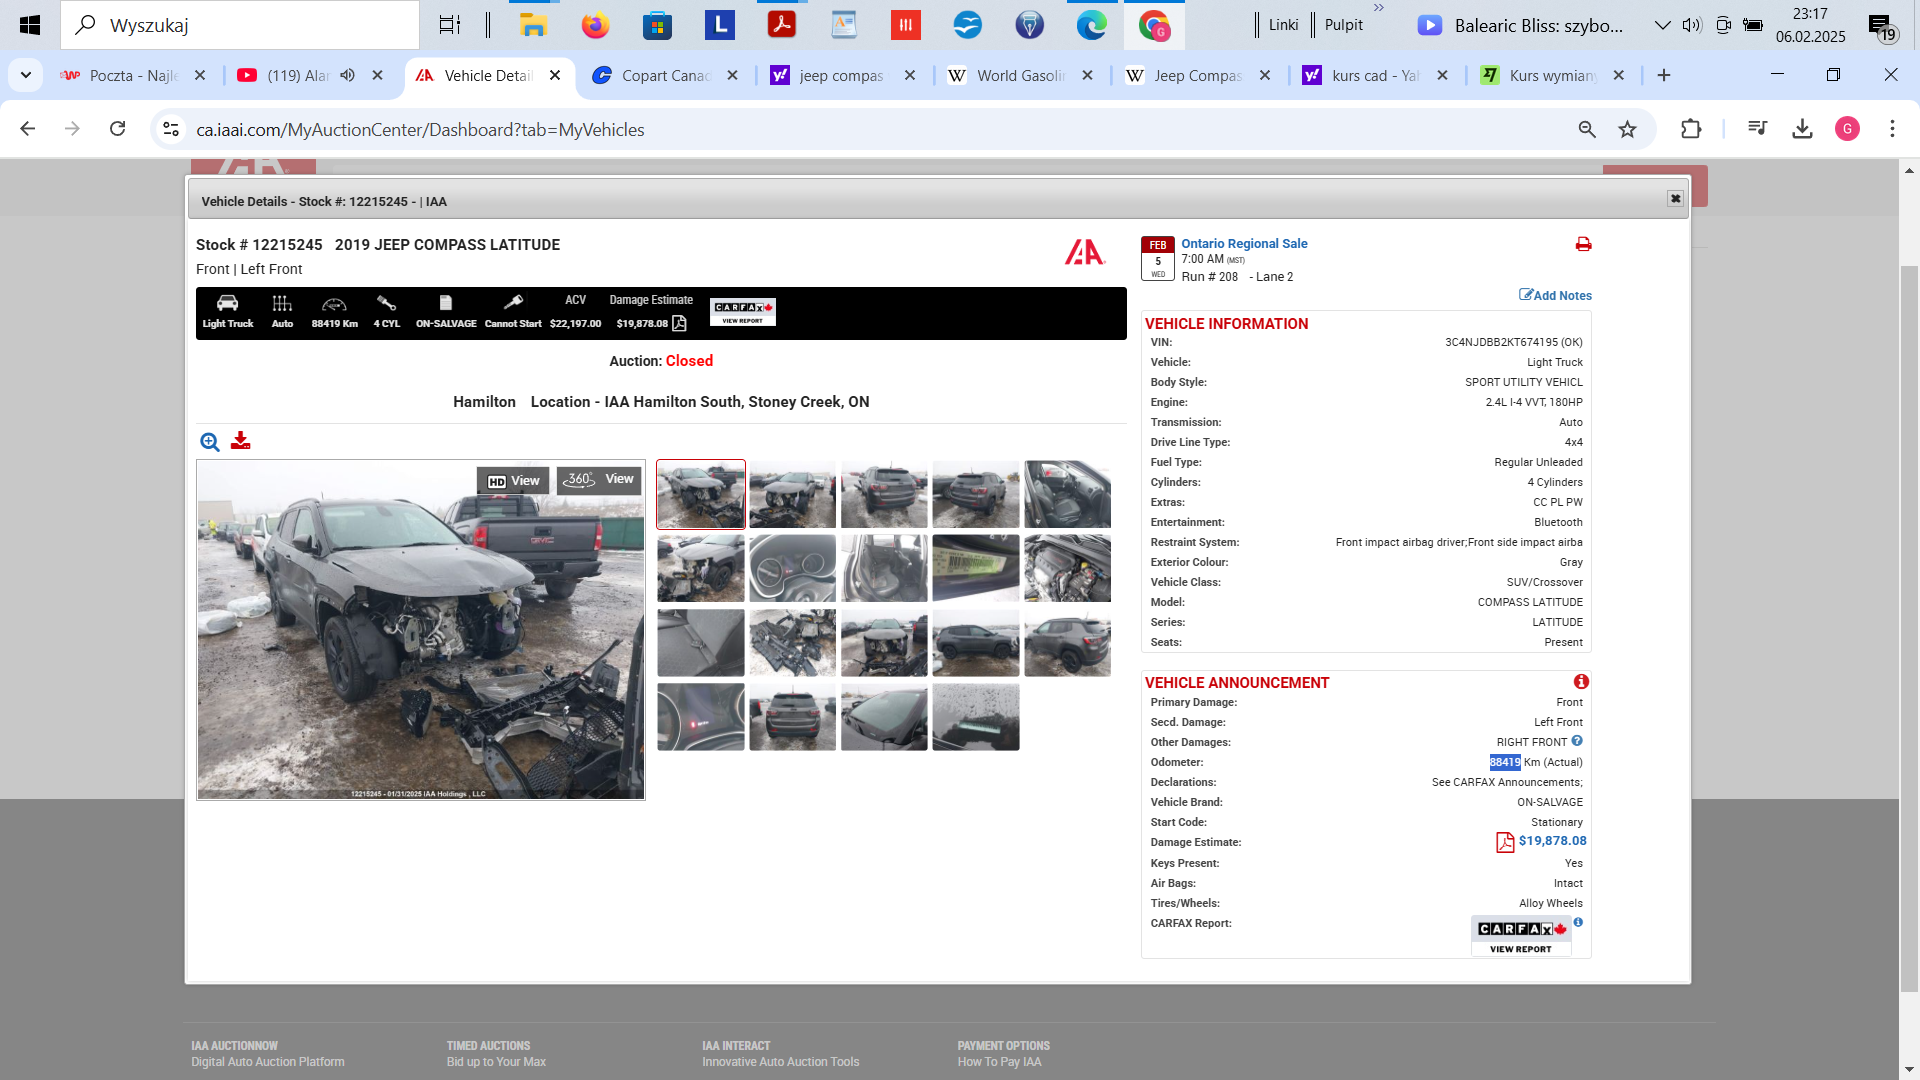Click the Windows Start button
1920x1080 pixels.
pos(30,25)
